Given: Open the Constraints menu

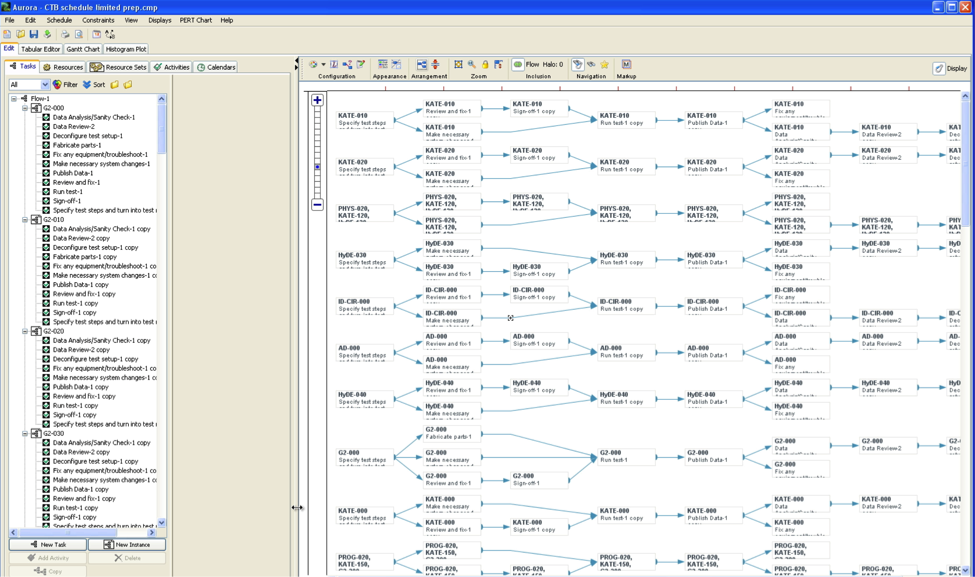Looking at the screenshot, I should click(x=98, y=20).
